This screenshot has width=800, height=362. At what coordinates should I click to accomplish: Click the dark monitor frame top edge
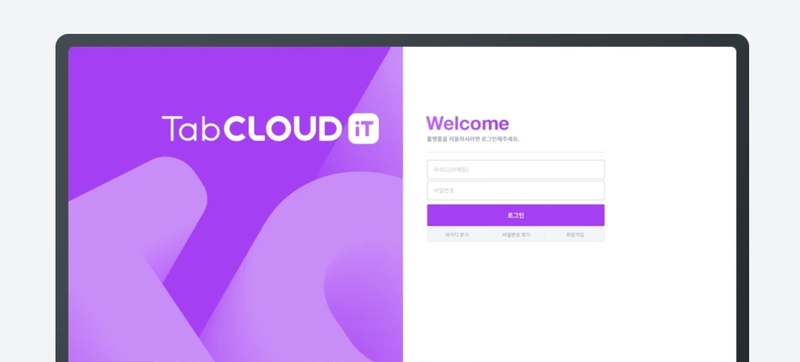pos(402,40)
